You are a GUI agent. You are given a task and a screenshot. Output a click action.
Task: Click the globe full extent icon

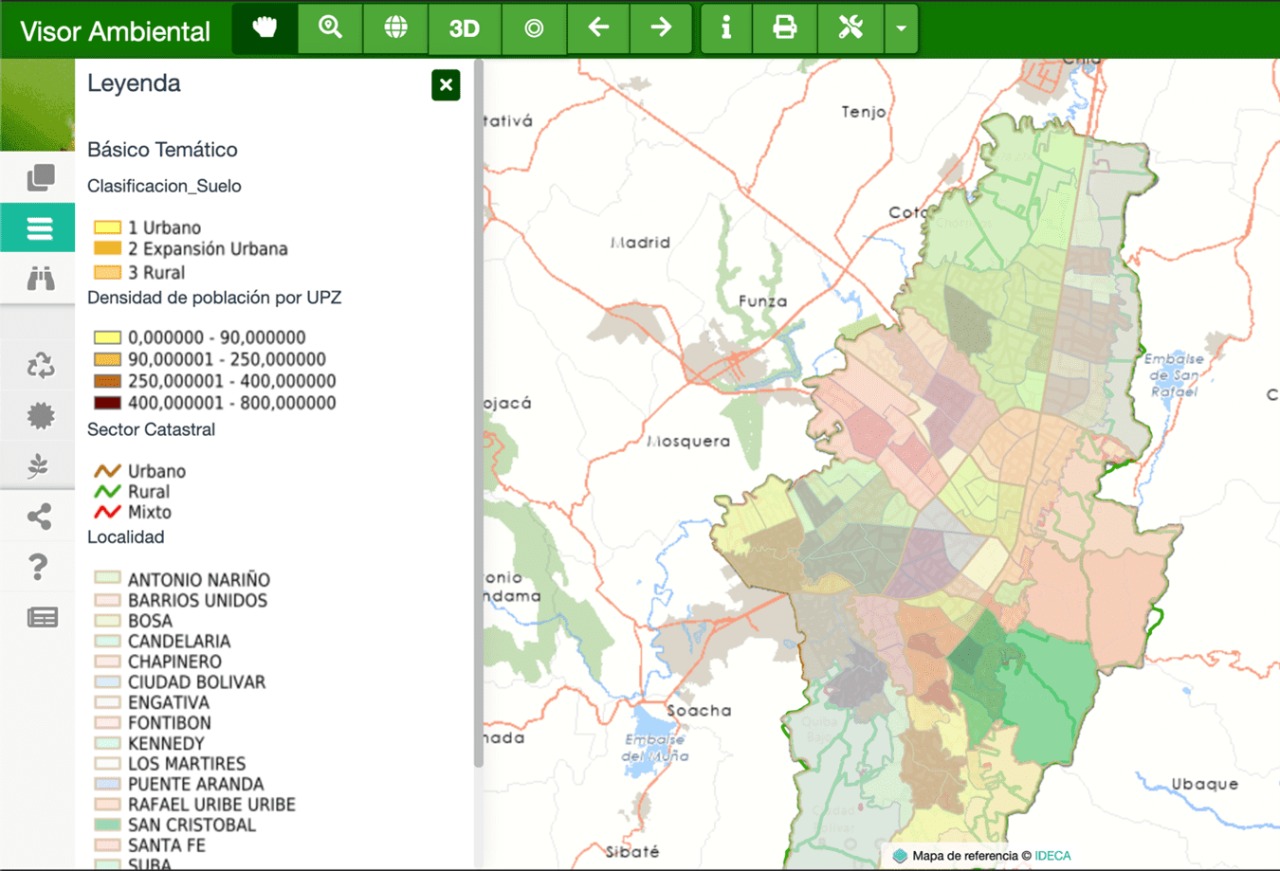pyautogui.click(x=396, y=28)
